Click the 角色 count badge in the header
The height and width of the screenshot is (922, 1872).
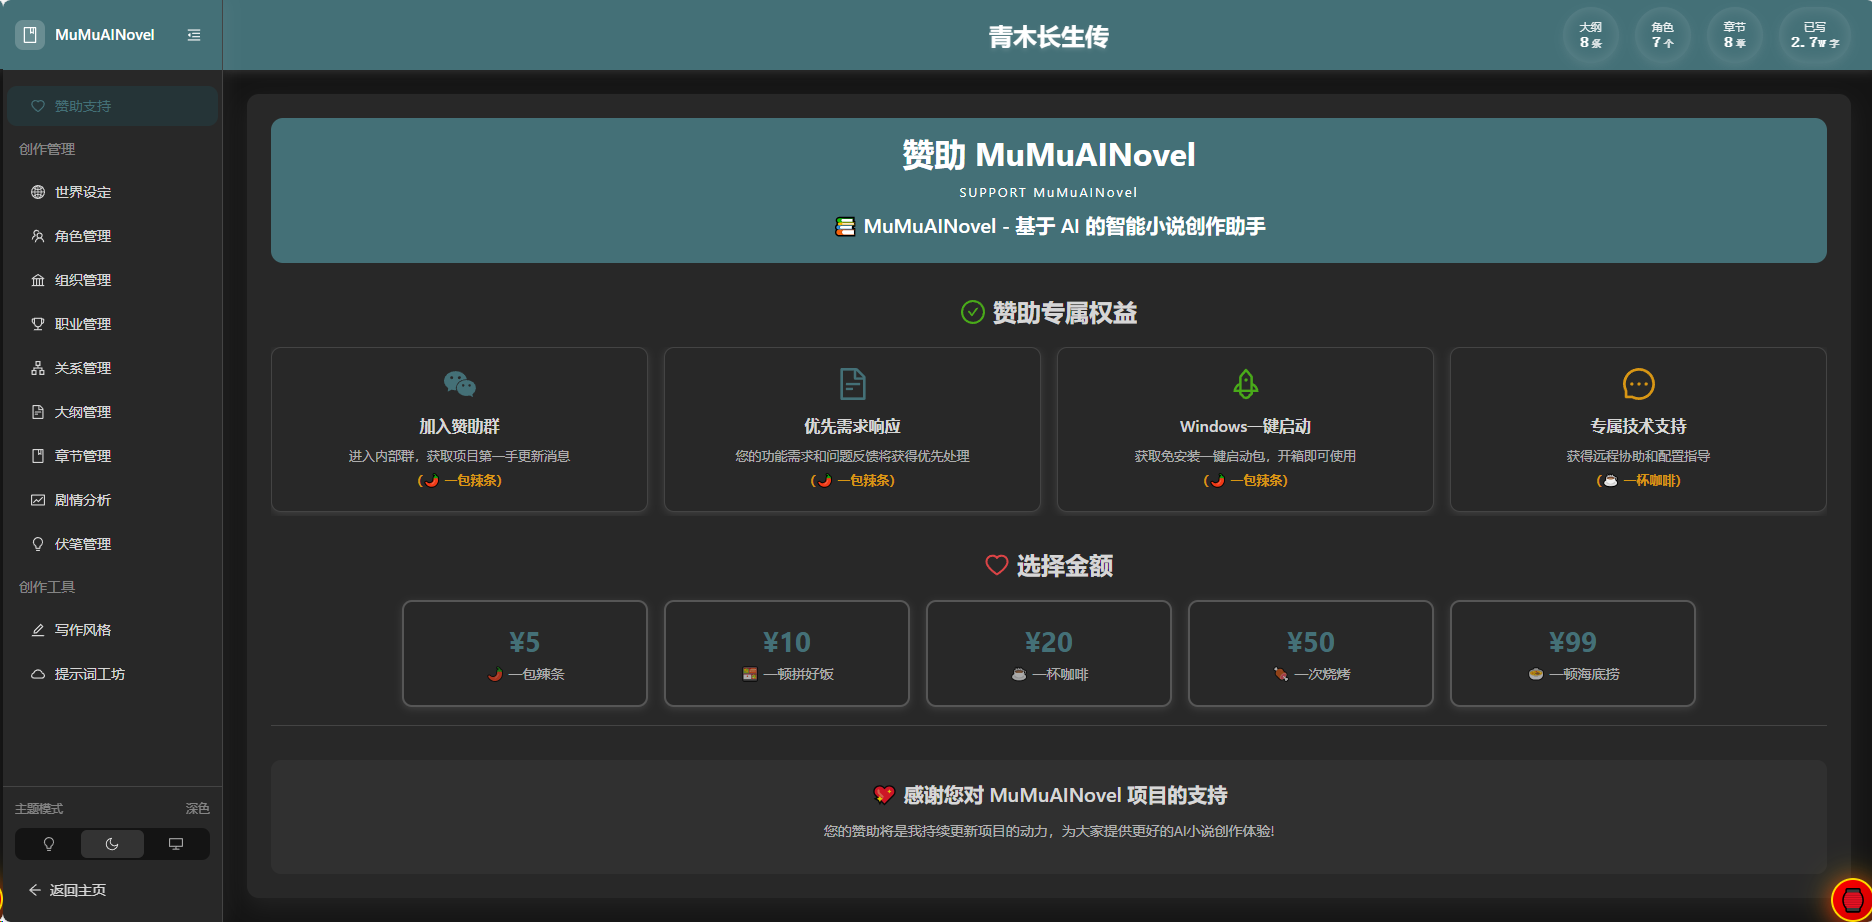(x=1663, y=35)
